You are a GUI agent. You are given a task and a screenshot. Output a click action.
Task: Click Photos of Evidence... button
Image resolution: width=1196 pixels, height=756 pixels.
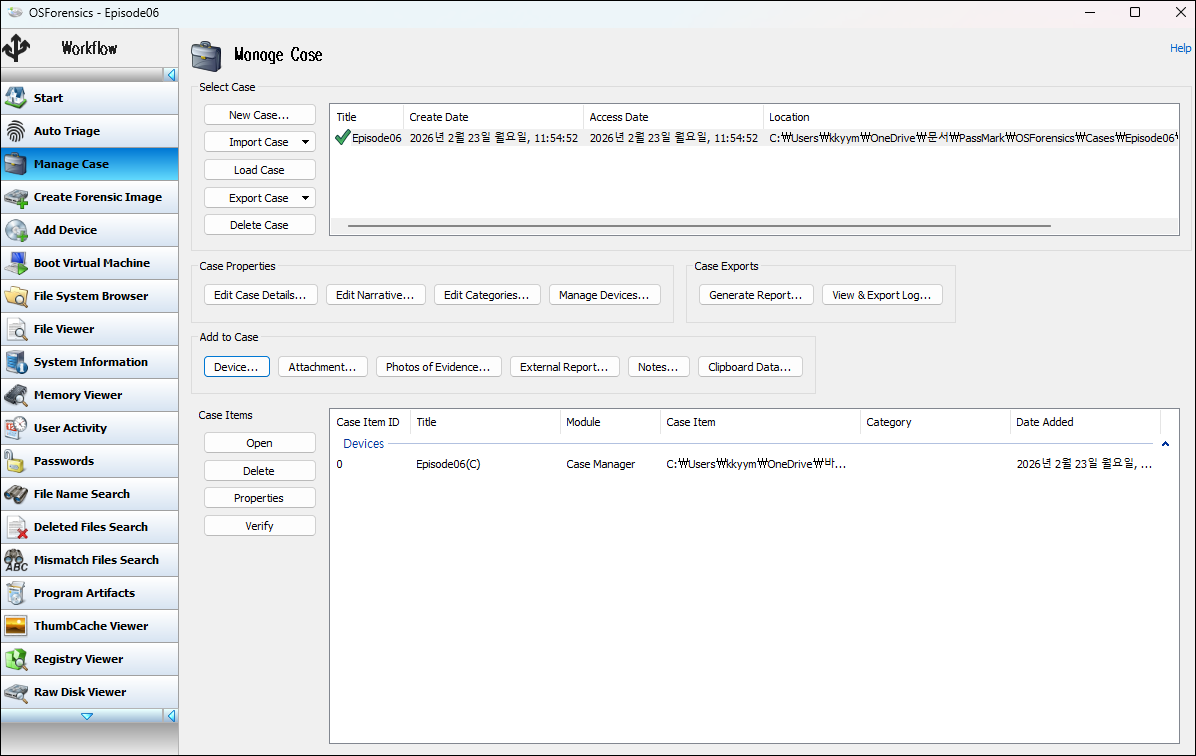439,367
